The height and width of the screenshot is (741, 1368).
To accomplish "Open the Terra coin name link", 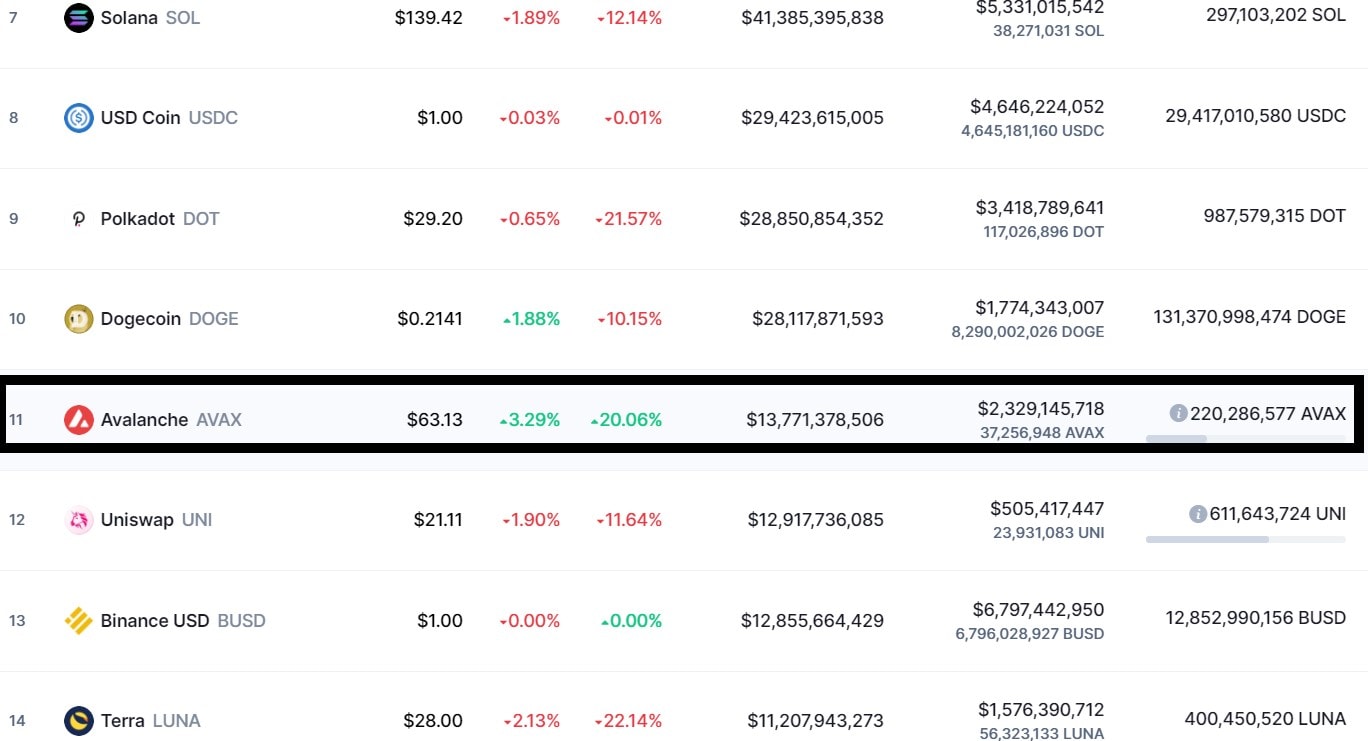I will [x=123, y=721].
